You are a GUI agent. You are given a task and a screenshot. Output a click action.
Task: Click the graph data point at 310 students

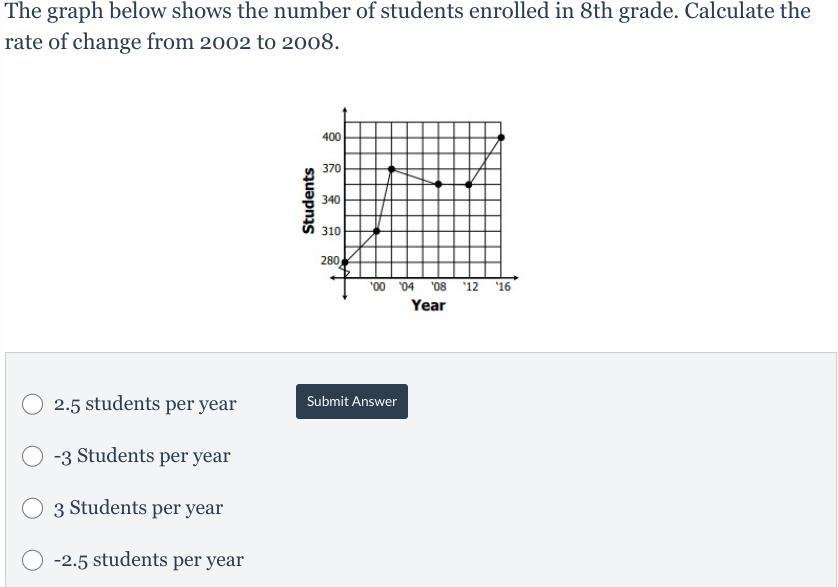point(376,231)
